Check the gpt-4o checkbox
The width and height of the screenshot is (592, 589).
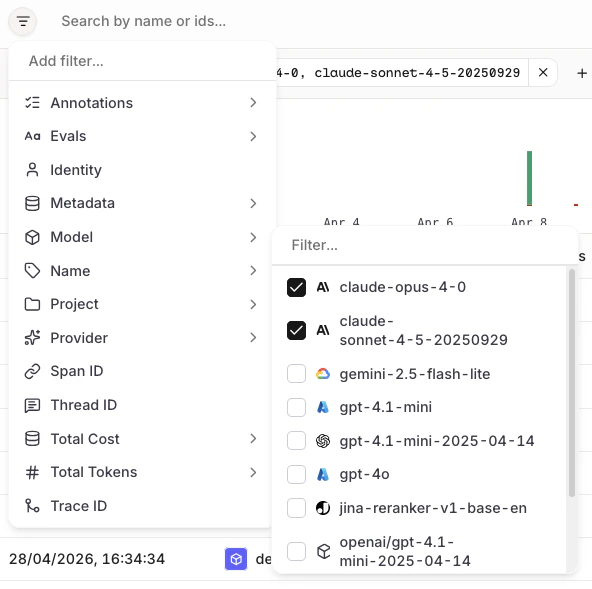[x=296, y=474]
